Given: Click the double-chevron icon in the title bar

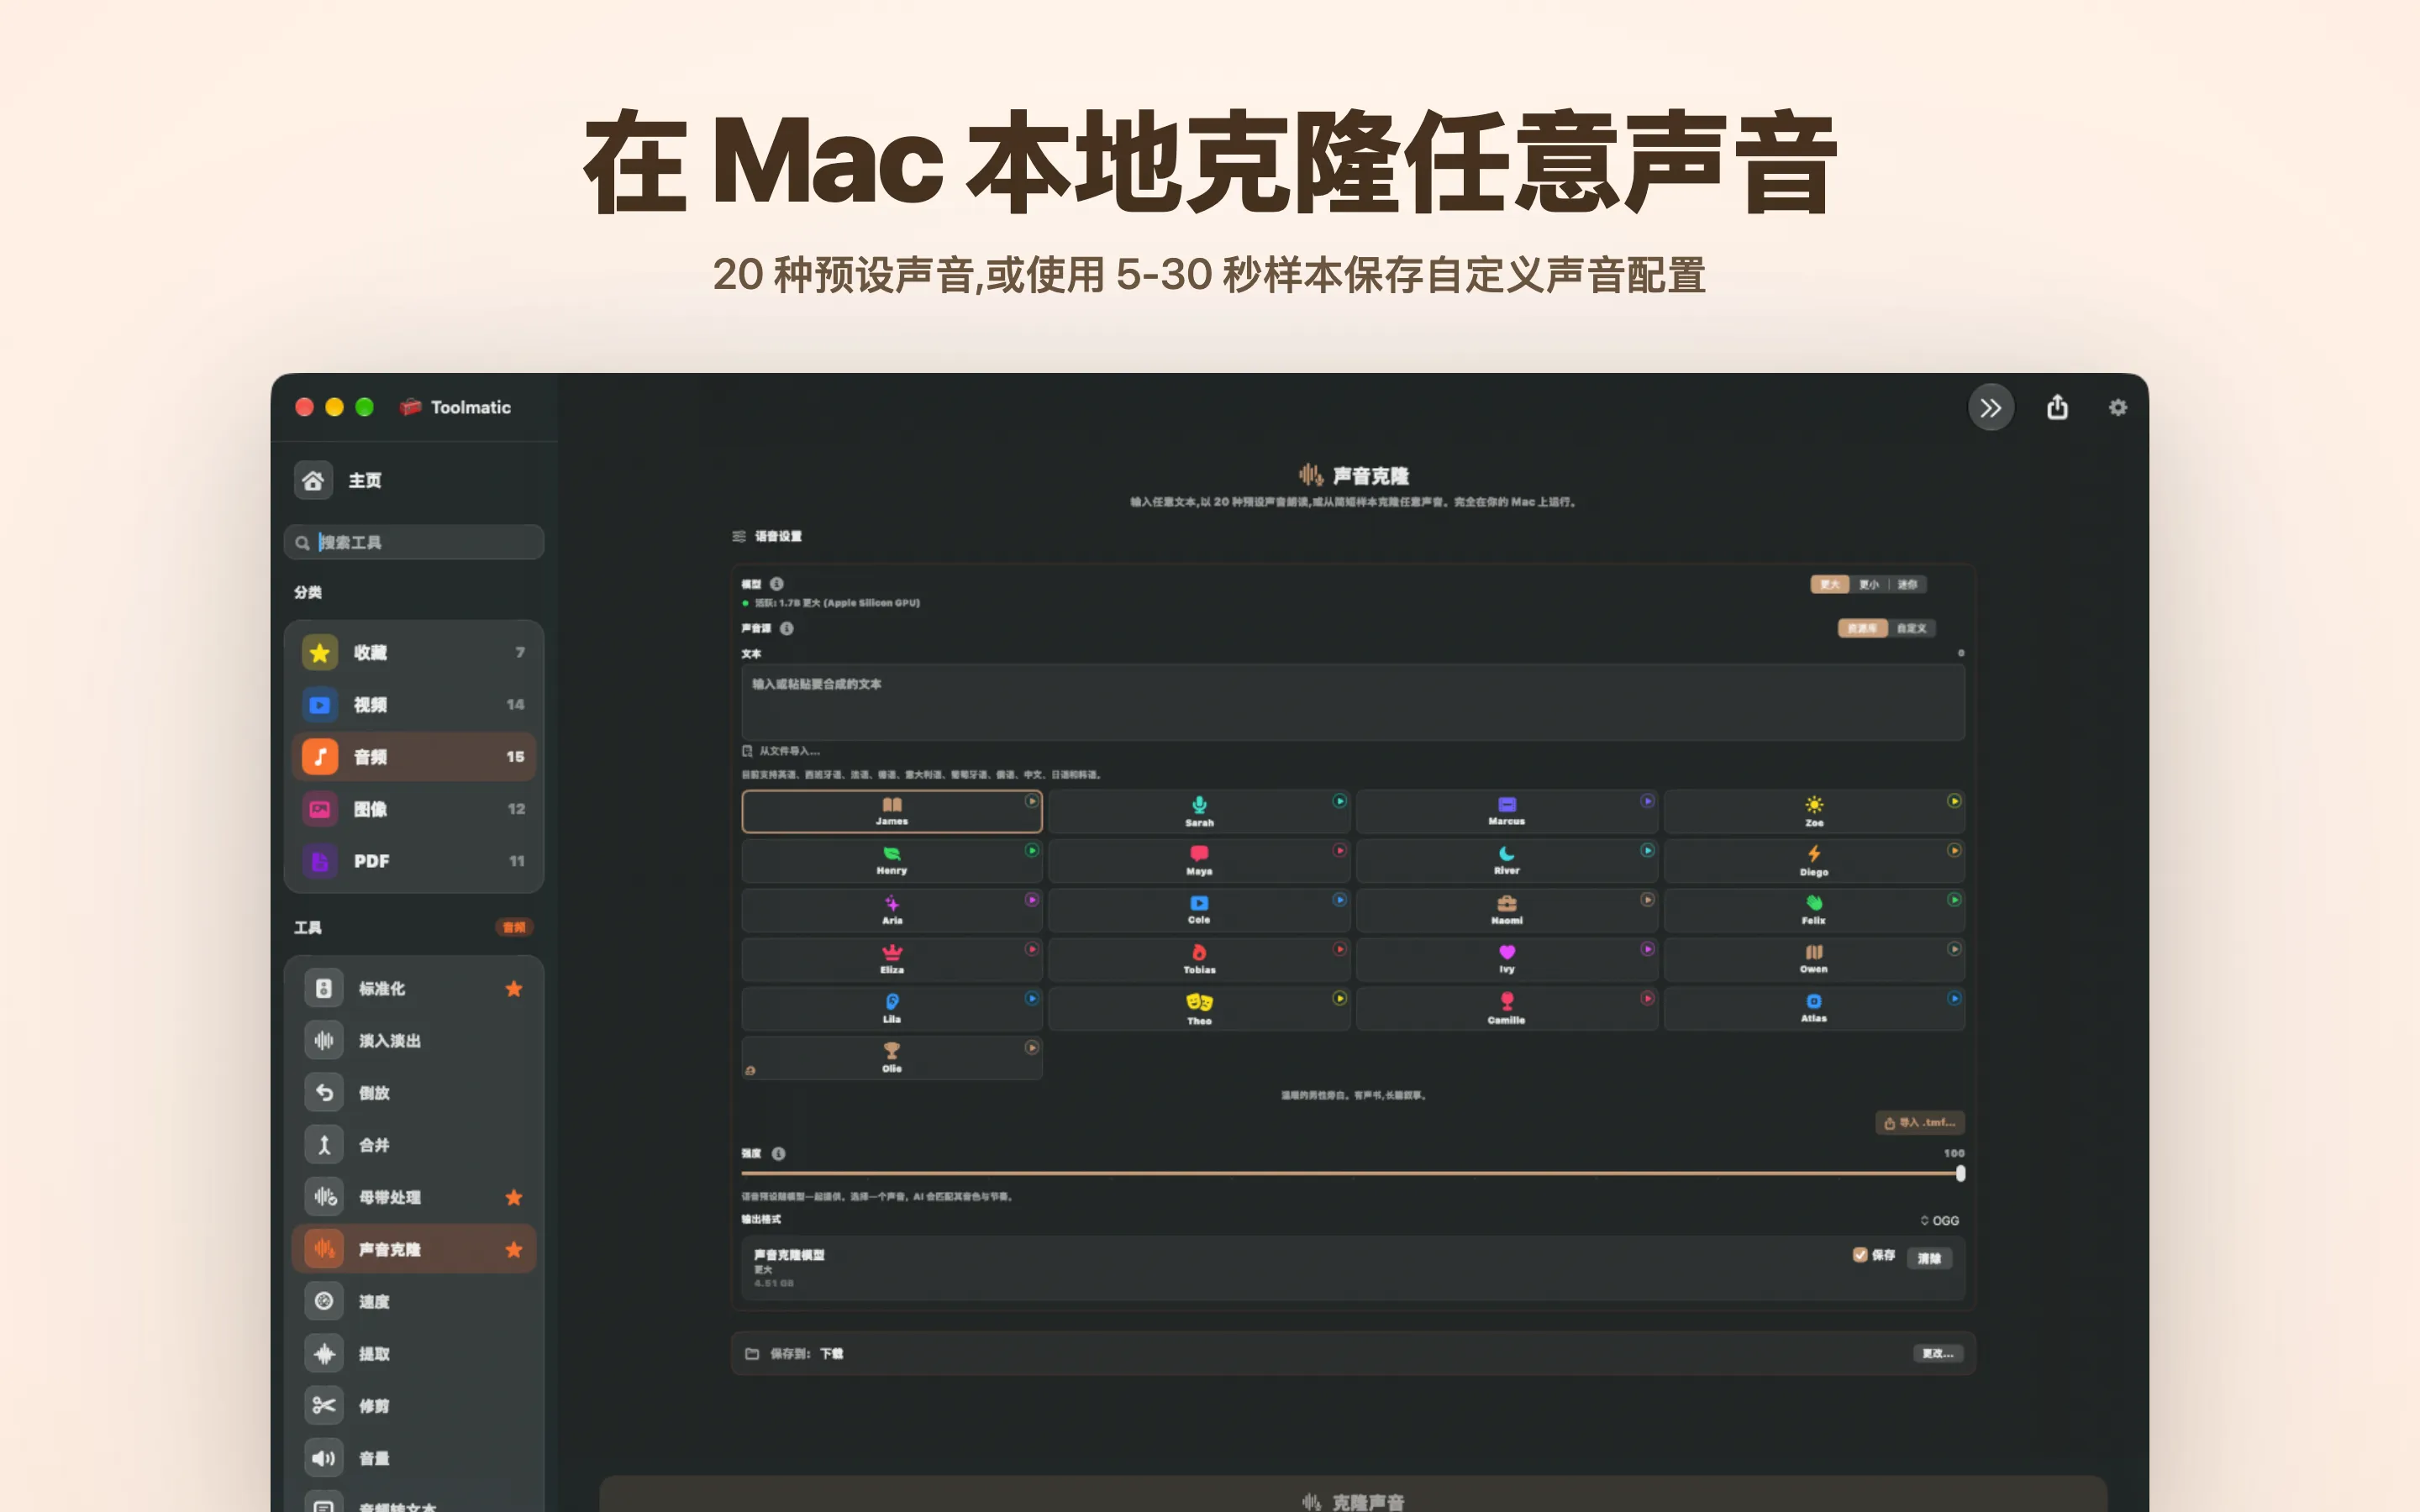Looking at the screenshot, I should pos(1990,408).
